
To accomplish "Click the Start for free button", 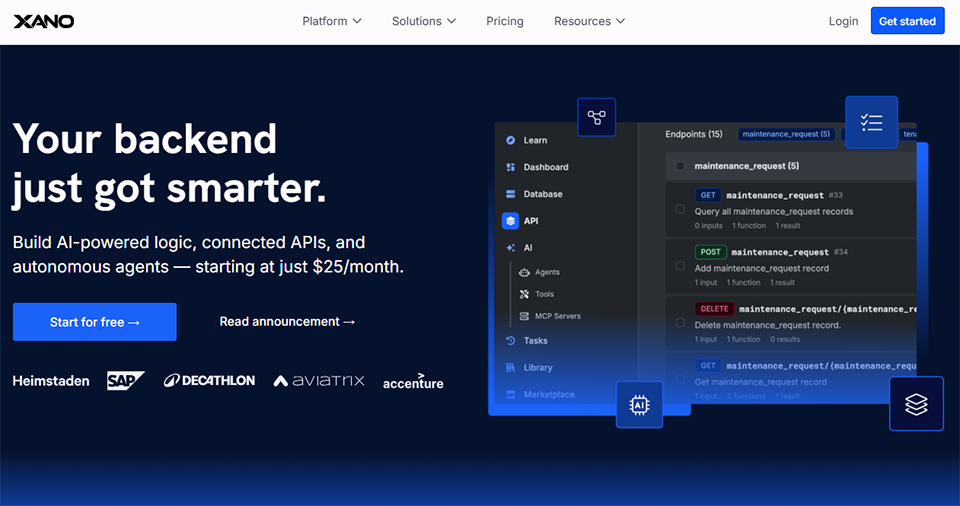I will [x=94, y=322].
